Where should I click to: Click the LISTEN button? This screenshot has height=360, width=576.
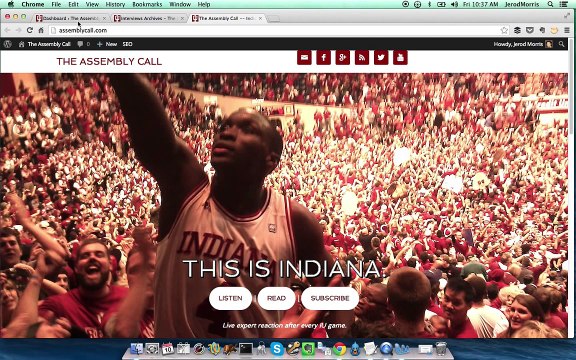[x=230, y=298]
